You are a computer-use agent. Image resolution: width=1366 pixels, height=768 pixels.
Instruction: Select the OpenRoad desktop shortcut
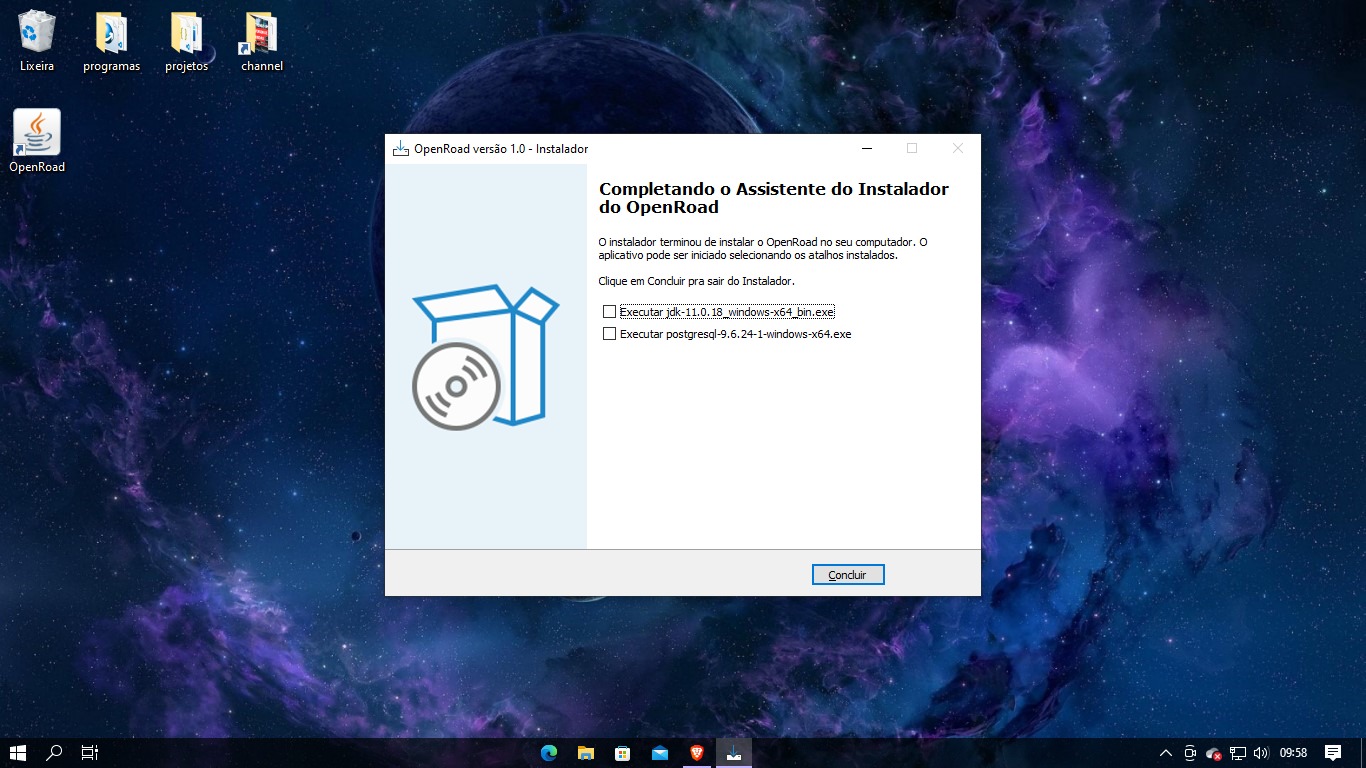[37, 141]
